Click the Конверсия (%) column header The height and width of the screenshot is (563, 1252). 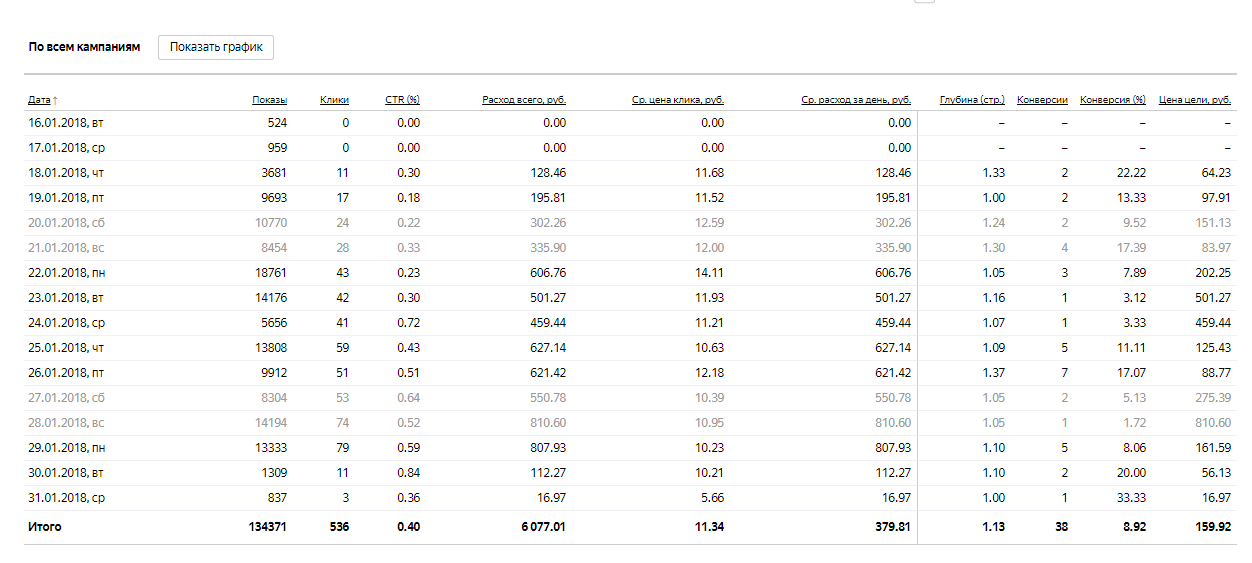[1113, 100]
